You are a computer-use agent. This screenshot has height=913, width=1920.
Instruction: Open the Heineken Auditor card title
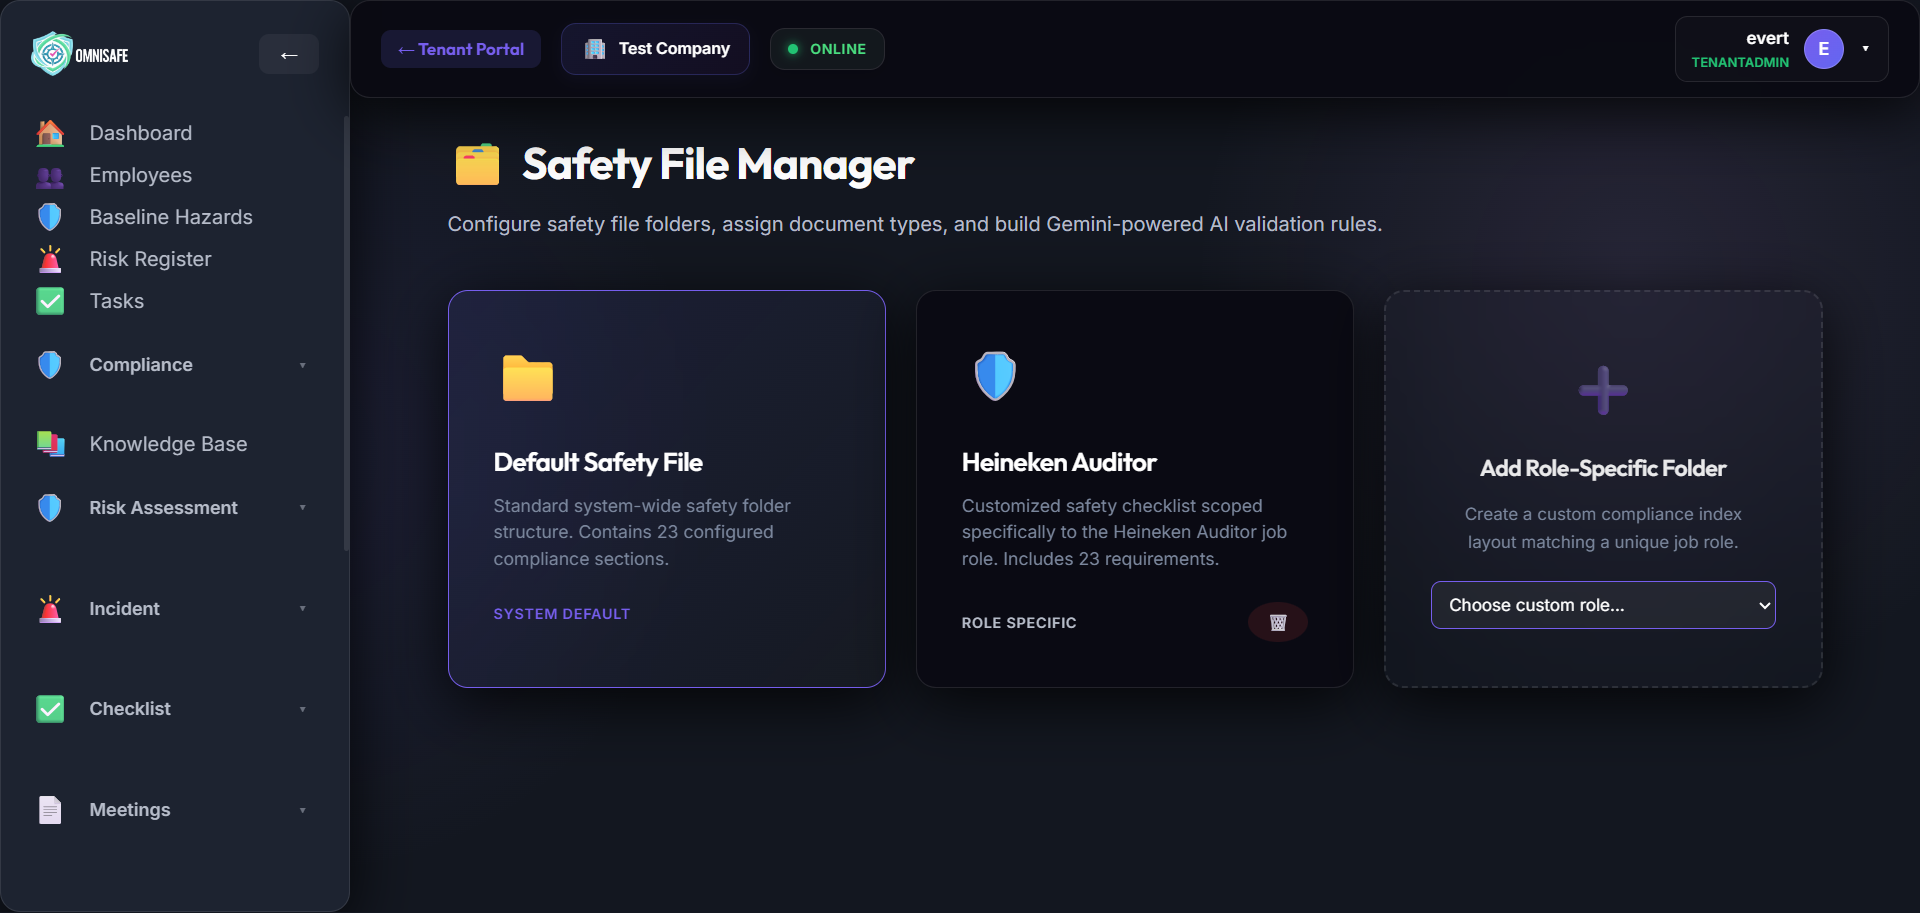[x=1059, y=462]
